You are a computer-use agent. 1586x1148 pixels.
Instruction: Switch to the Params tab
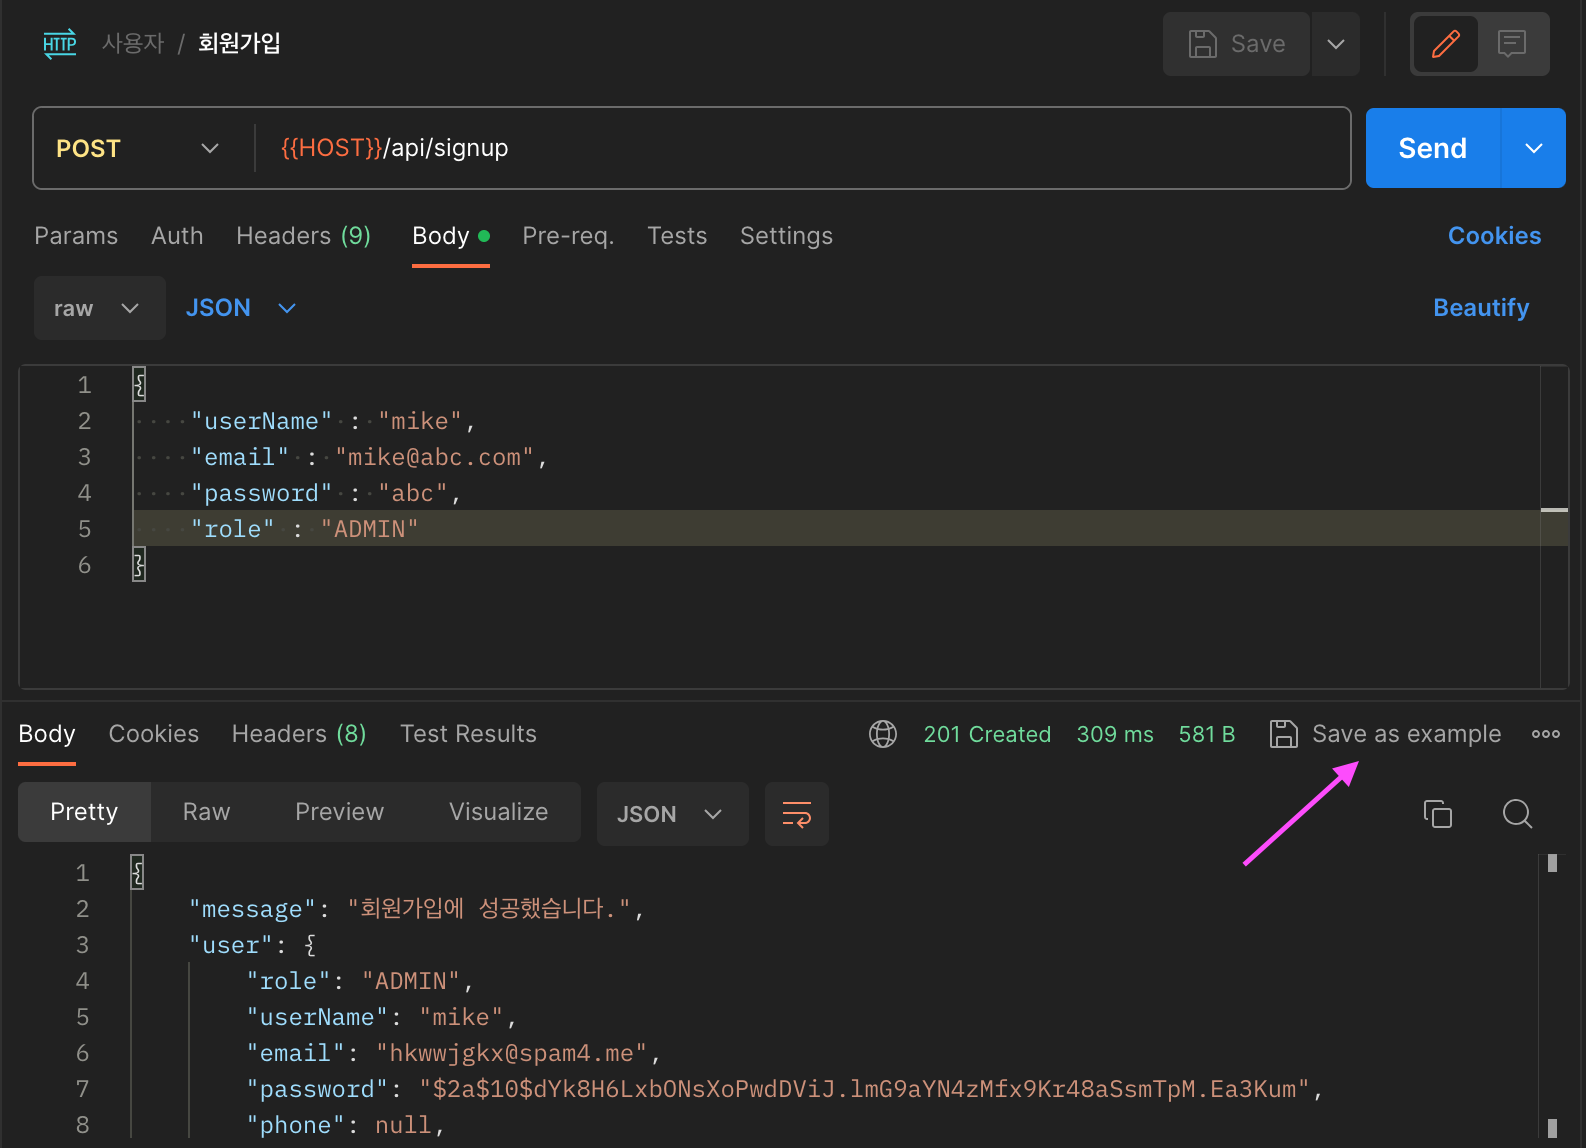76,236
